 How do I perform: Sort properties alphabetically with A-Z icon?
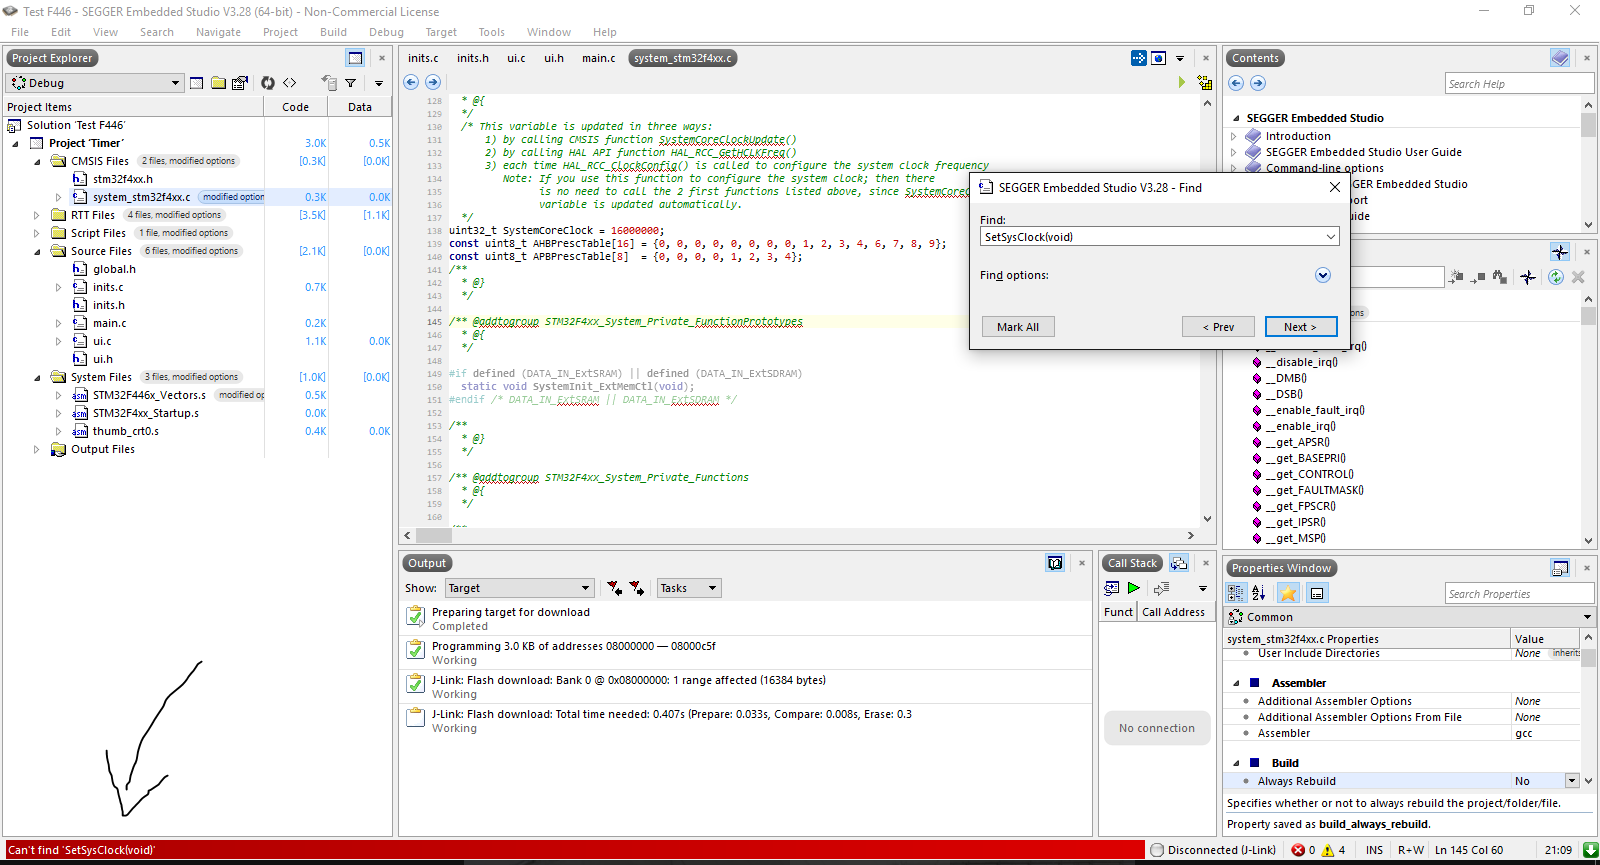[x=1259, y=593]
